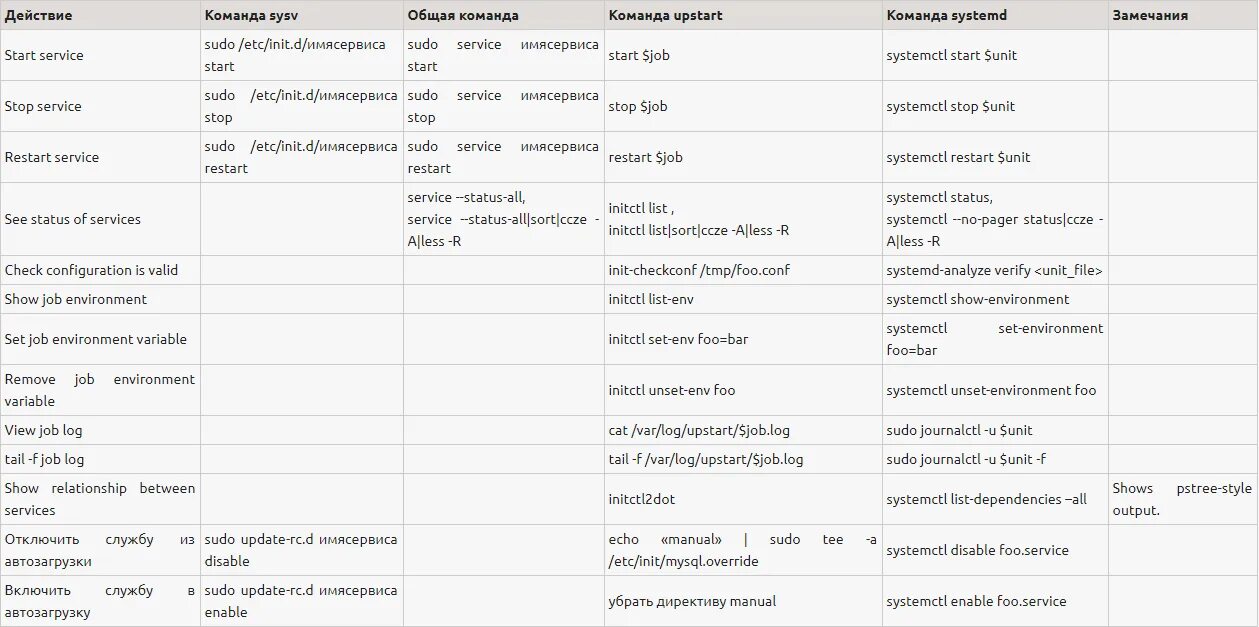Screen dimensions: 1259x627
Task: Select the 'systemctl disable foo.service' cell
Action: [x=977, y=550]
